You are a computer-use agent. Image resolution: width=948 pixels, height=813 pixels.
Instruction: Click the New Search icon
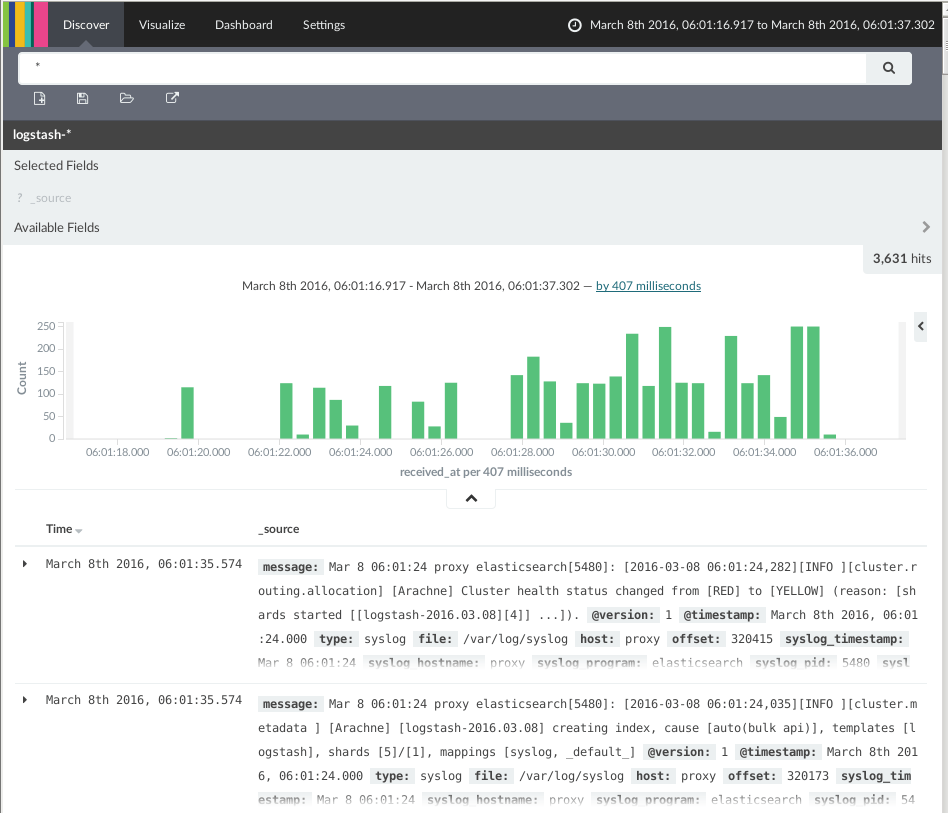pos(40,98)
